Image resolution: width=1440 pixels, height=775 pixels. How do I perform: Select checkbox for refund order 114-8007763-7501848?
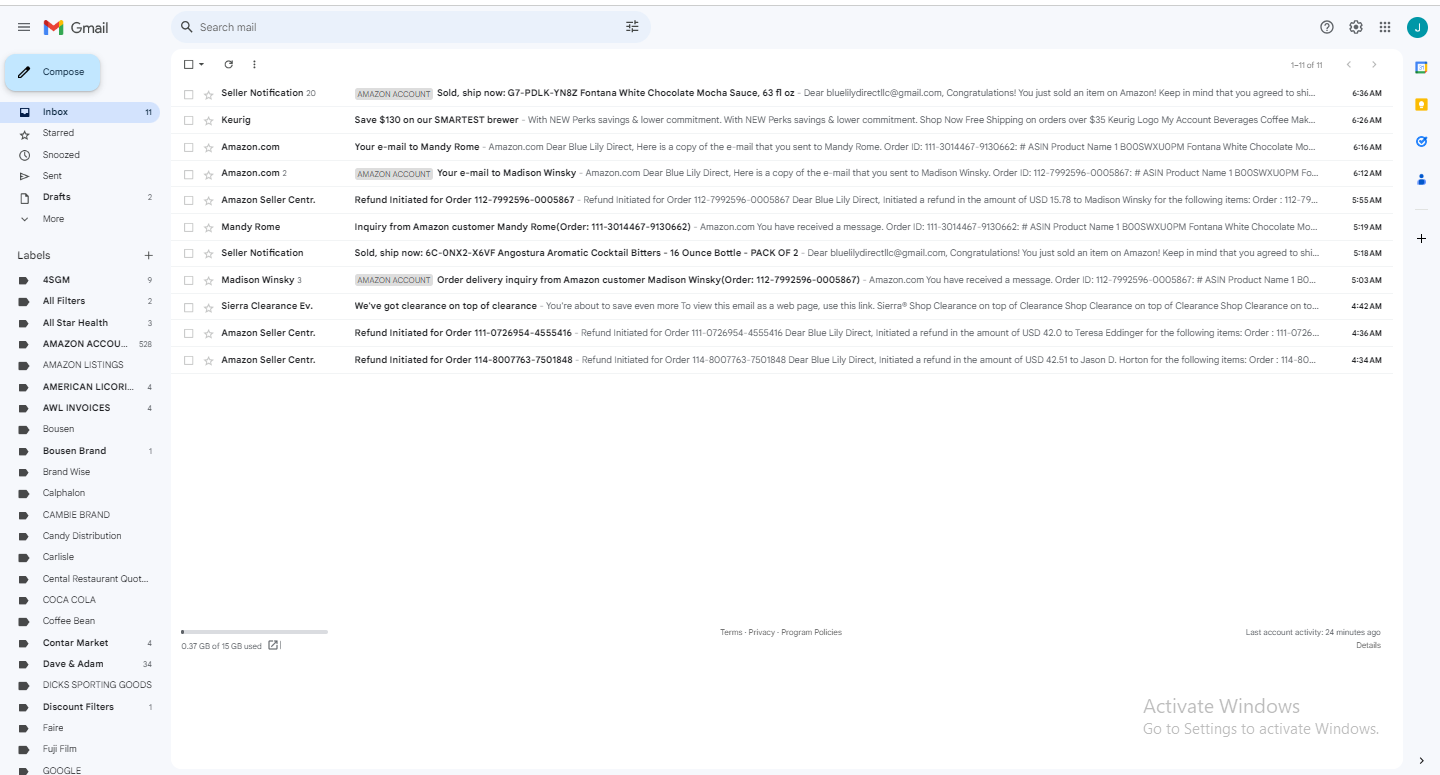tap(188, 360)
